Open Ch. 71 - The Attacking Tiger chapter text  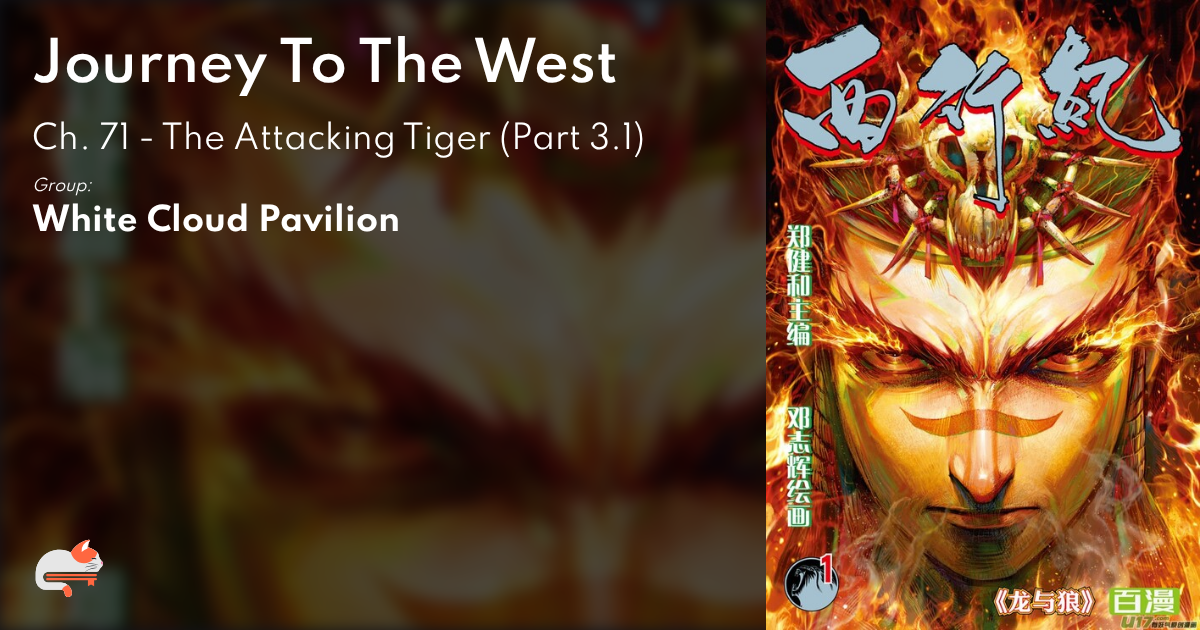337,140
